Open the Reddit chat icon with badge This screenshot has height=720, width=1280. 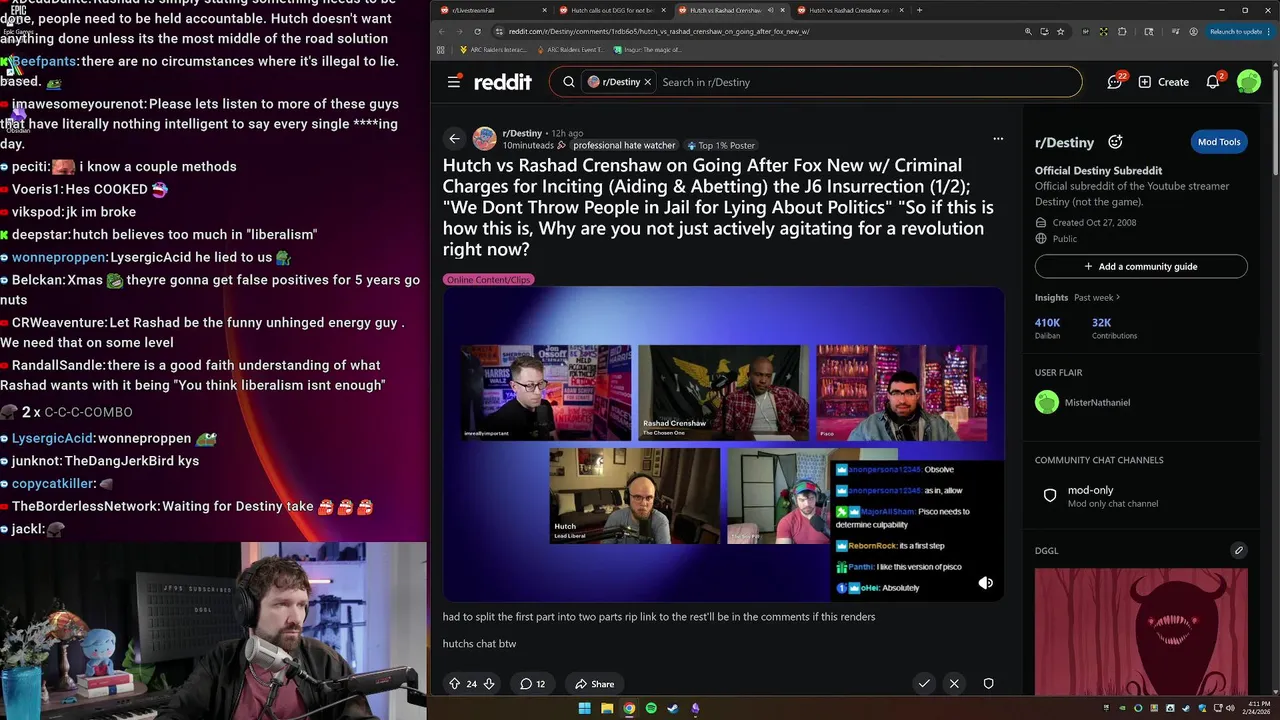1115,82
